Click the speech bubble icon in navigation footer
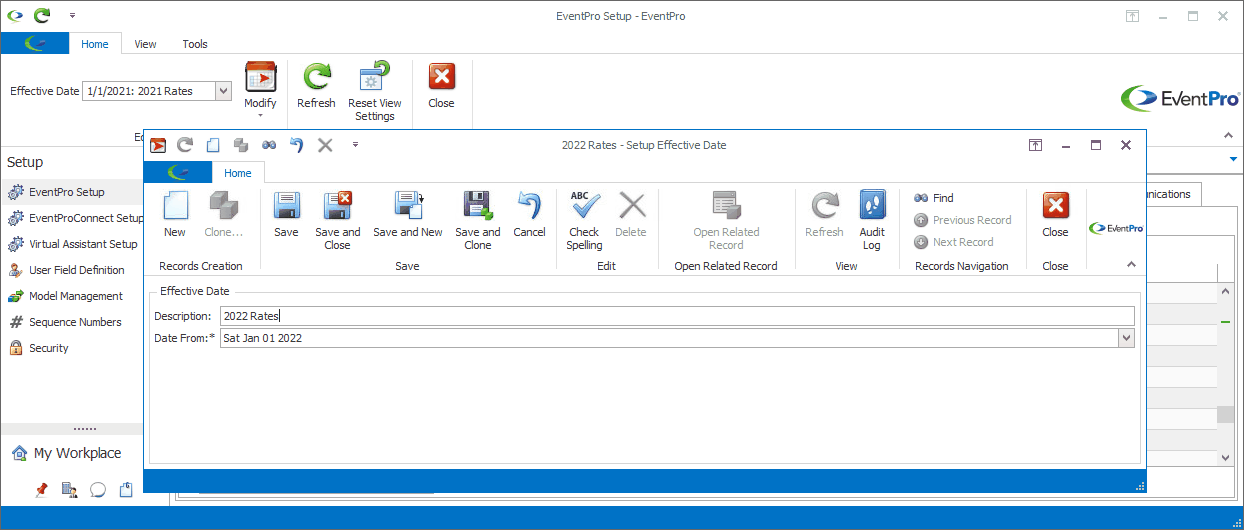This screenshot has height=530, width=1244. click(98, 490)
